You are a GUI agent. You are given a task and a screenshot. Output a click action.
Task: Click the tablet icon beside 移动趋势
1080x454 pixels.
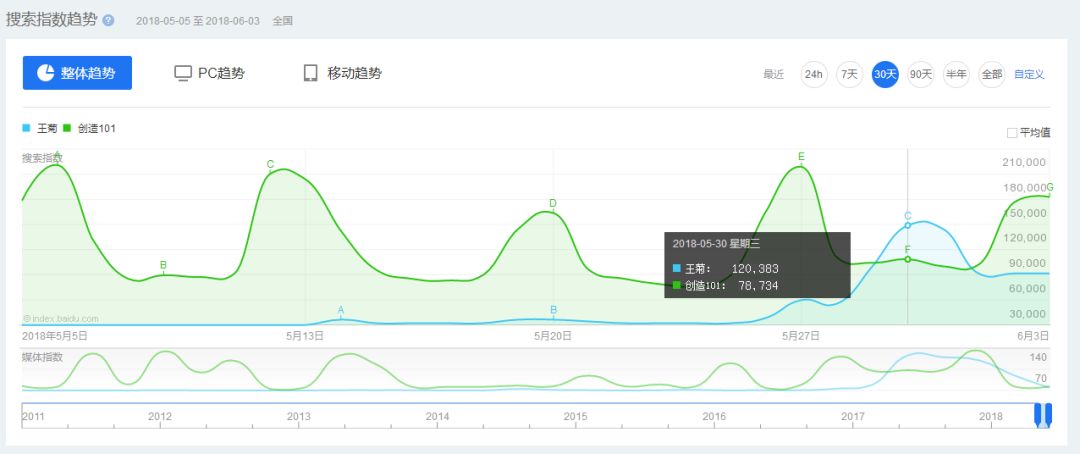pos(311,73)
